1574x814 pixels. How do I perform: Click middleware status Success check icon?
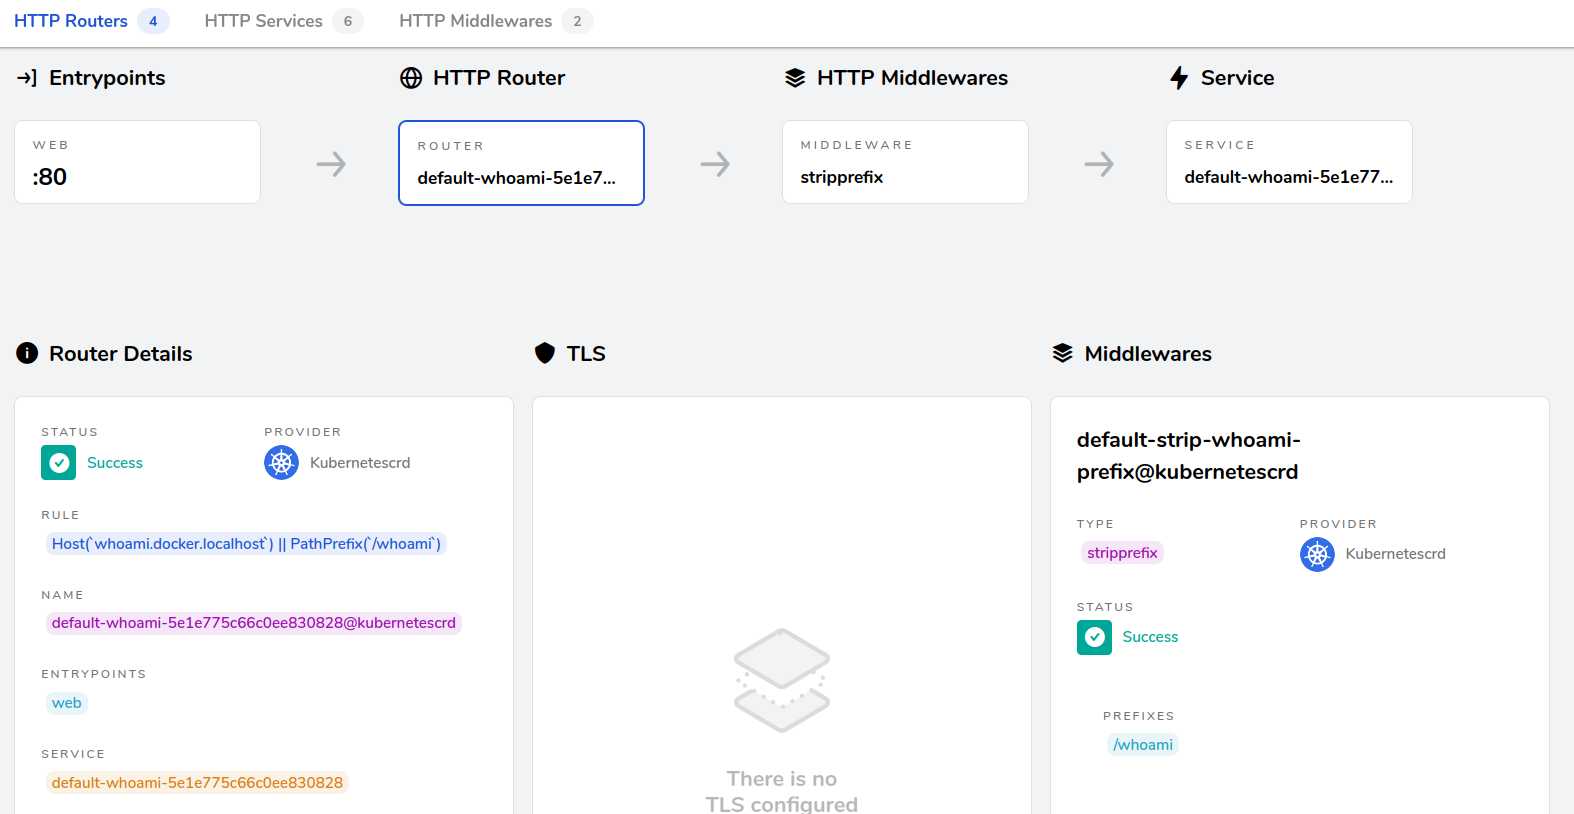1094,637
